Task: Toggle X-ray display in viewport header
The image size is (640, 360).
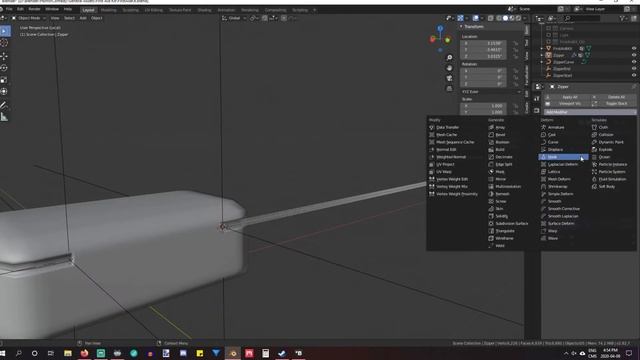Action: click(x=490, y=18)
